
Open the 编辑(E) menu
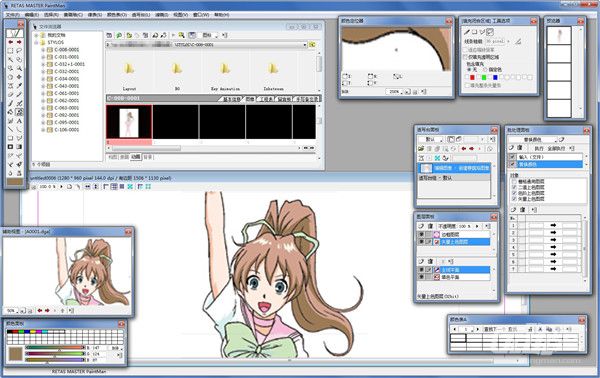[32, 15]
